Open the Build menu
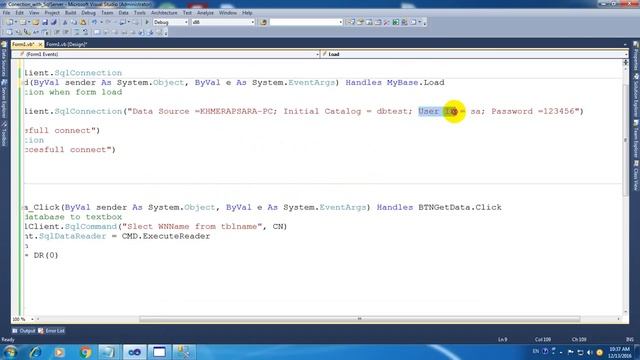640x360 pixels. pyautogui.click(x=70, y=13)
